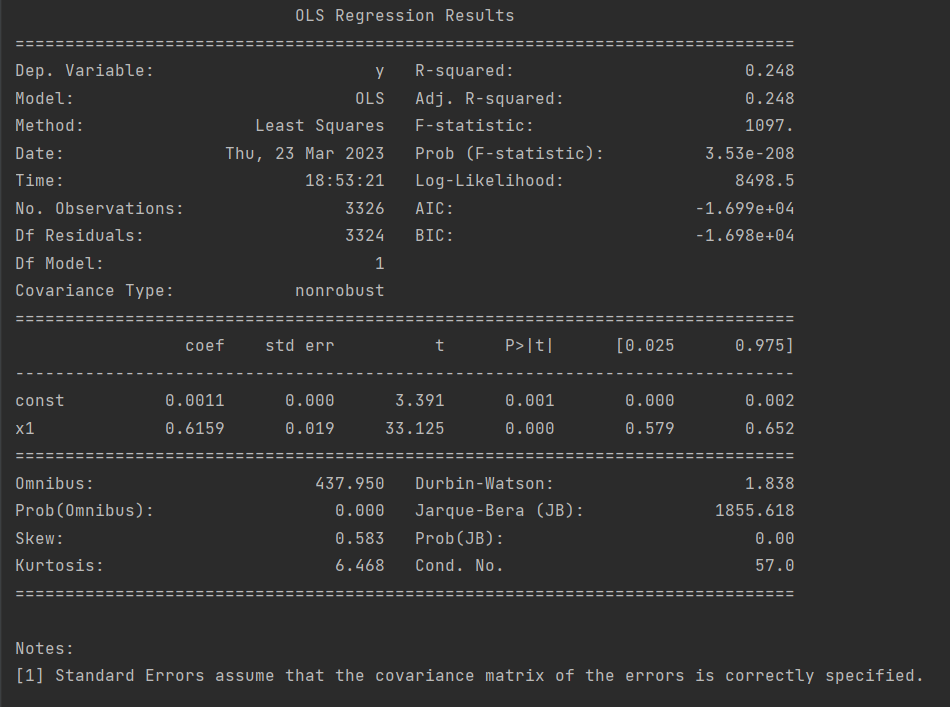The width and height of the screenshot is (950, 707).
Task: Select the date 'Thu, 23 Mar 2023'
Action: point(305,154)
